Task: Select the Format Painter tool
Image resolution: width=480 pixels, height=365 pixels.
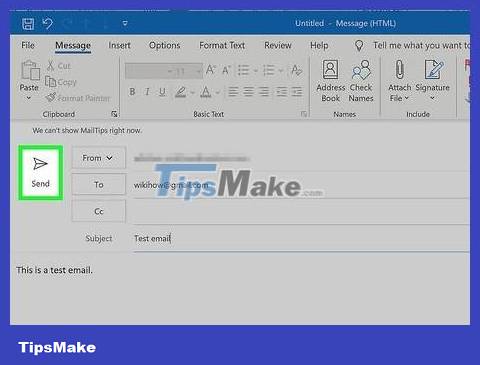Action: [78, 98]
